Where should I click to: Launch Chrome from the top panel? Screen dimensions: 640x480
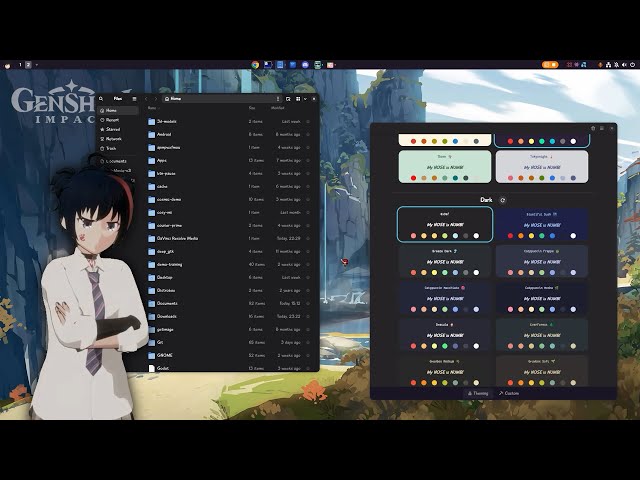255,64
